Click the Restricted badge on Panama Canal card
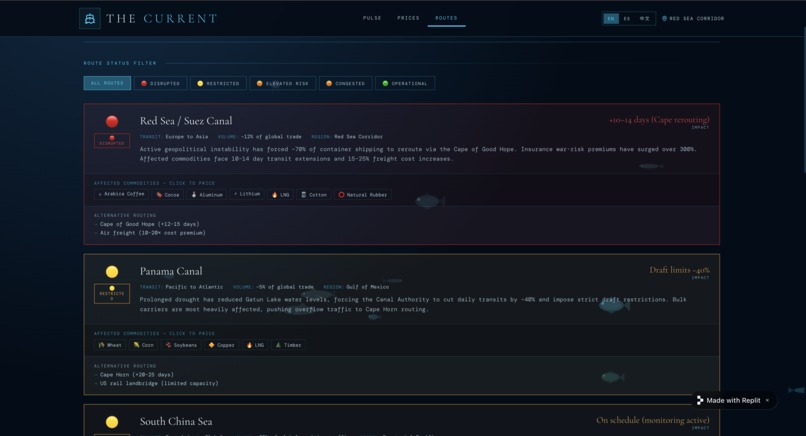Image resolution: width=806 pixels, height=436 pixels. [112, 294]
